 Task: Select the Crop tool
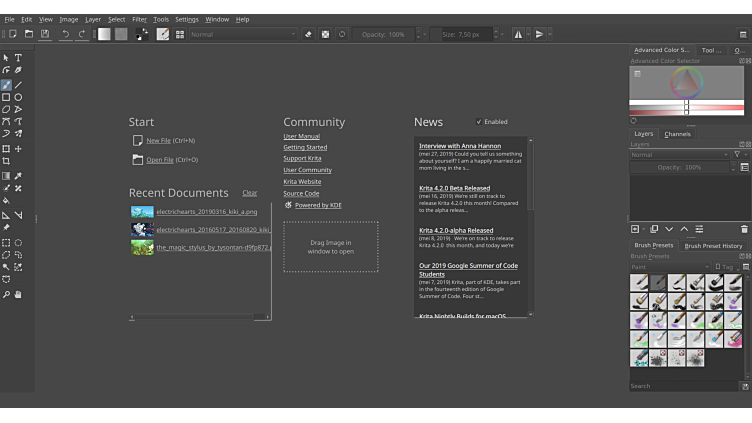pos(6,161)
